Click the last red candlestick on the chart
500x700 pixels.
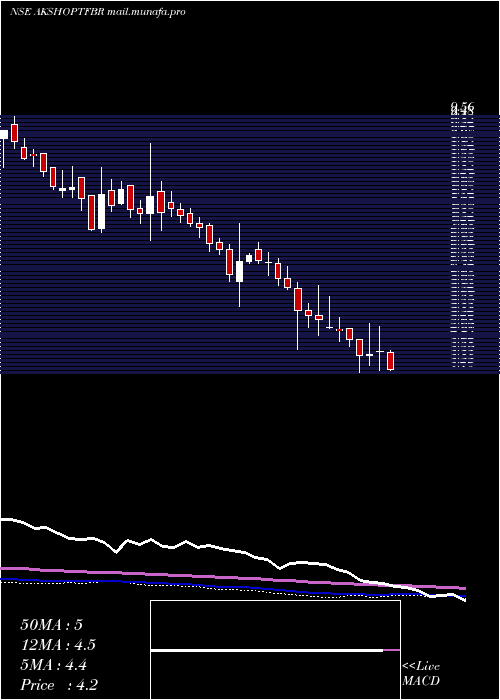point(391,361)
